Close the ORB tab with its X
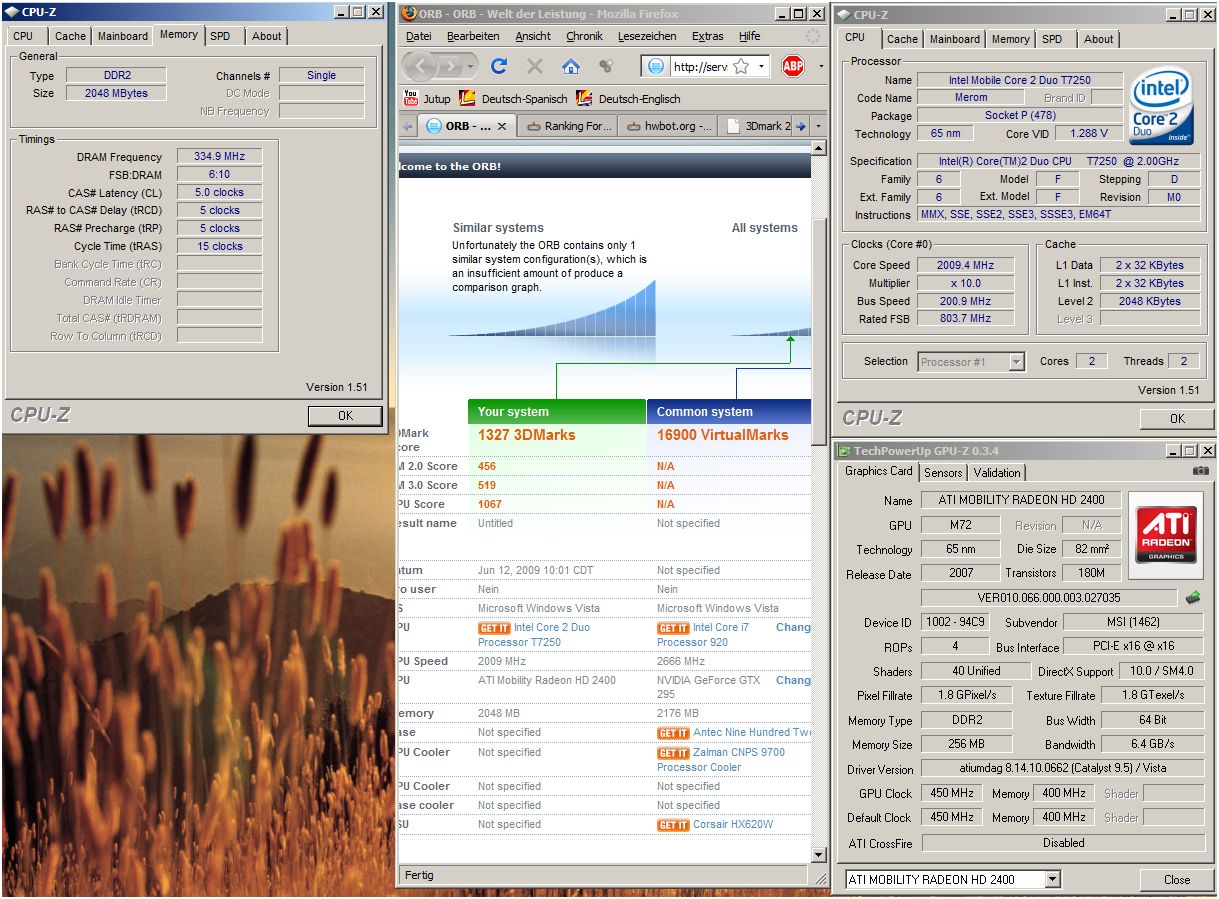The image size is (1219, 899). (x=502, y=126)
